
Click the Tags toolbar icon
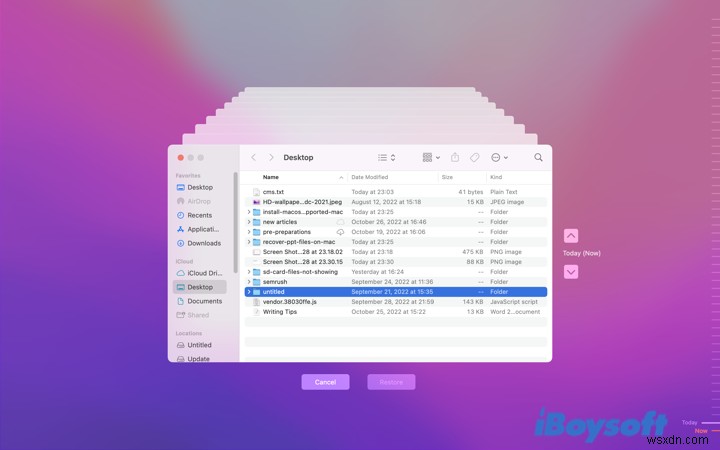474,158
